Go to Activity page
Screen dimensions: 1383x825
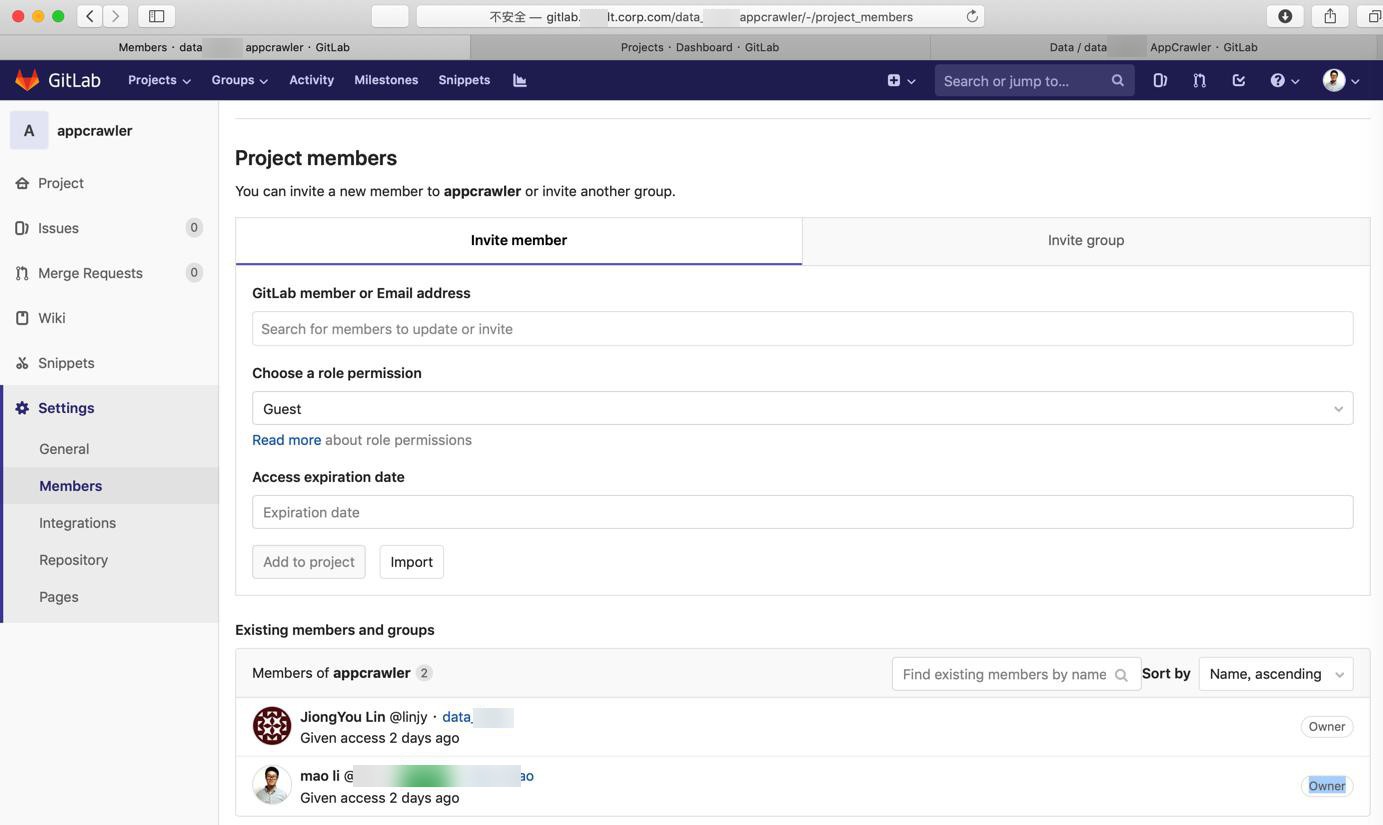tap(311, 80)
